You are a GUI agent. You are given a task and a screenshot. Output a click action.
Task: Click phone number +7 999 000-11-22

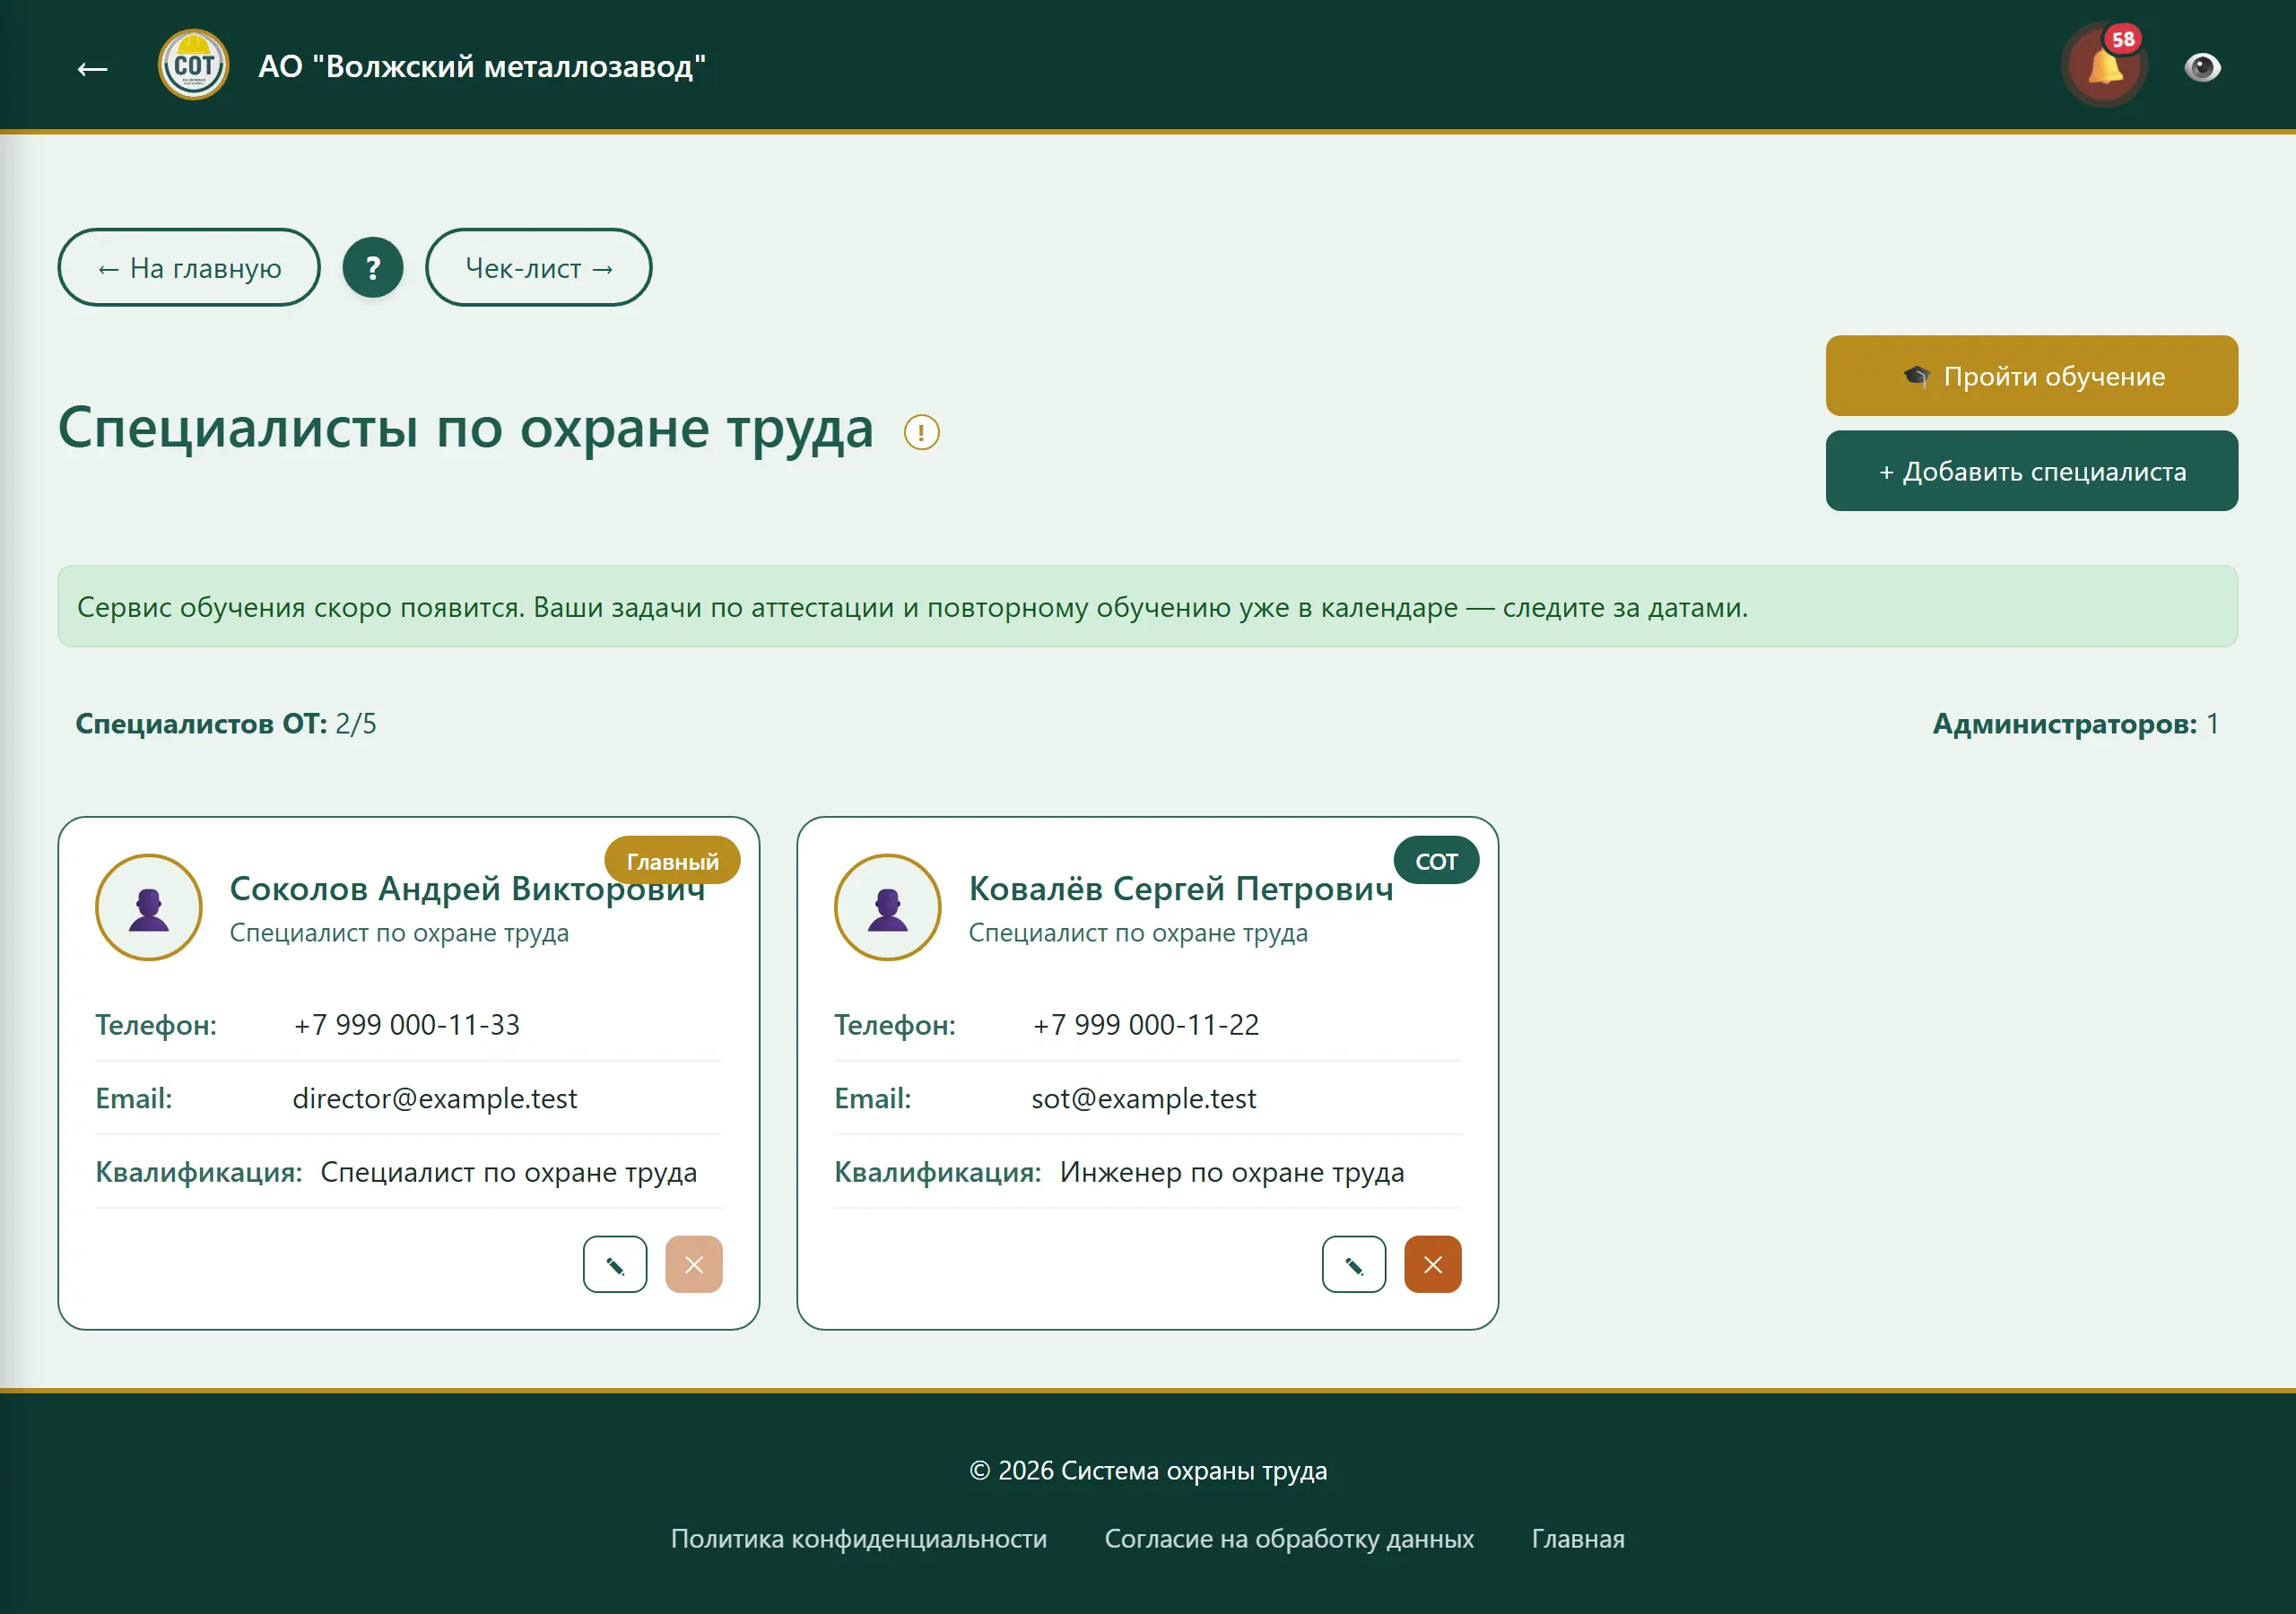1146,1024
